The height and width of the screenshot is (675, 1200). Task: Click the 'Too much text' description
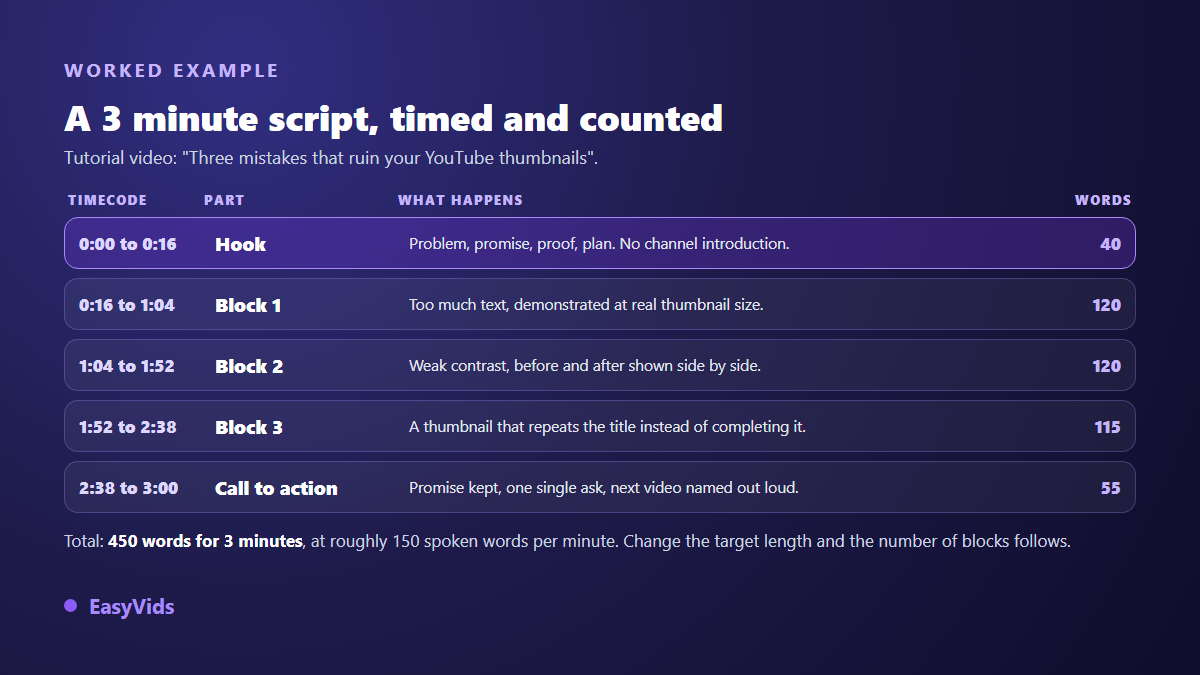click(586, 305)
